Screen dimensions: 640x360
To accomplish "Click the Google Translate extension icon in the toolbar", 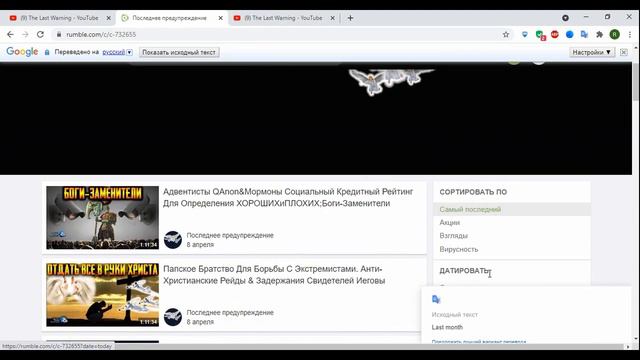I will (x=584, y=35).
